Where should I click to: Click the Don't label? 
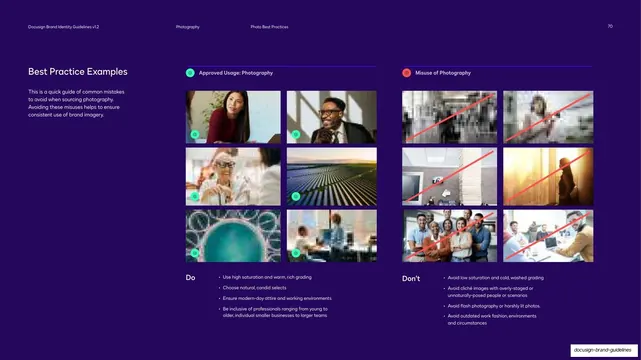point(411,279)
